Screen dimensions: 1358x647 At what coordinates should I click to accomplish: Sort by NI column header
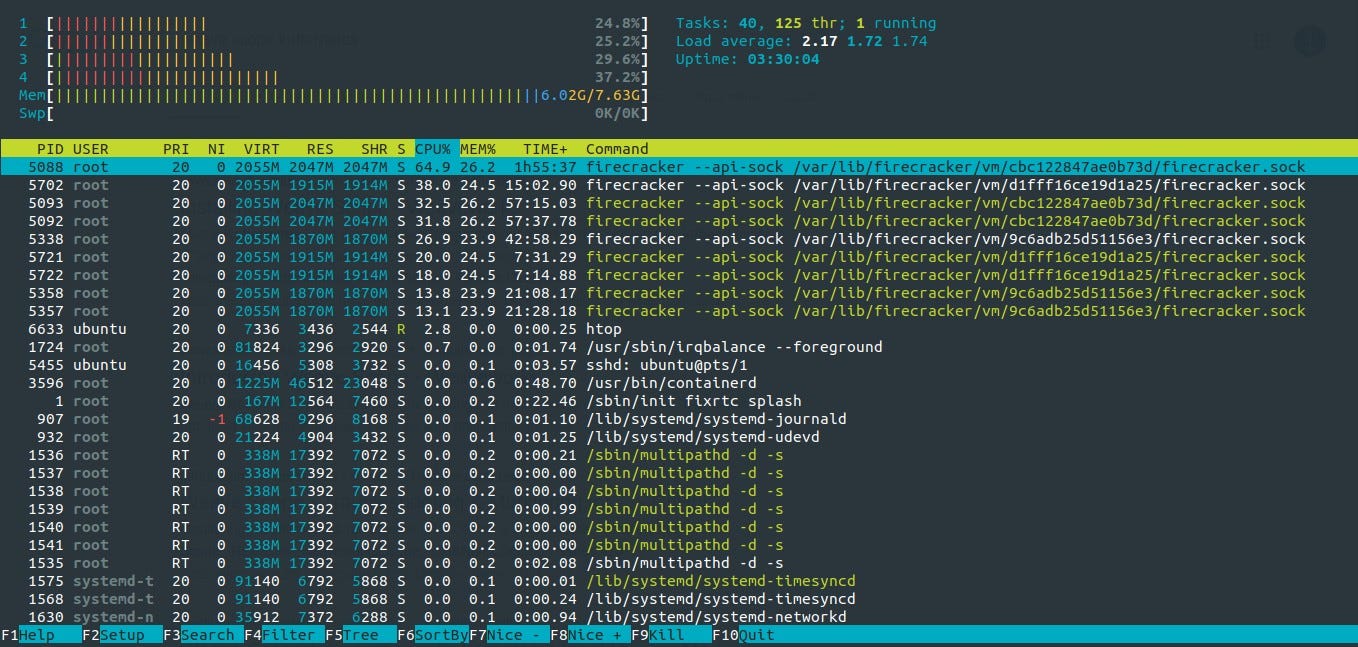pyautogui.click(x=216, y=149)
